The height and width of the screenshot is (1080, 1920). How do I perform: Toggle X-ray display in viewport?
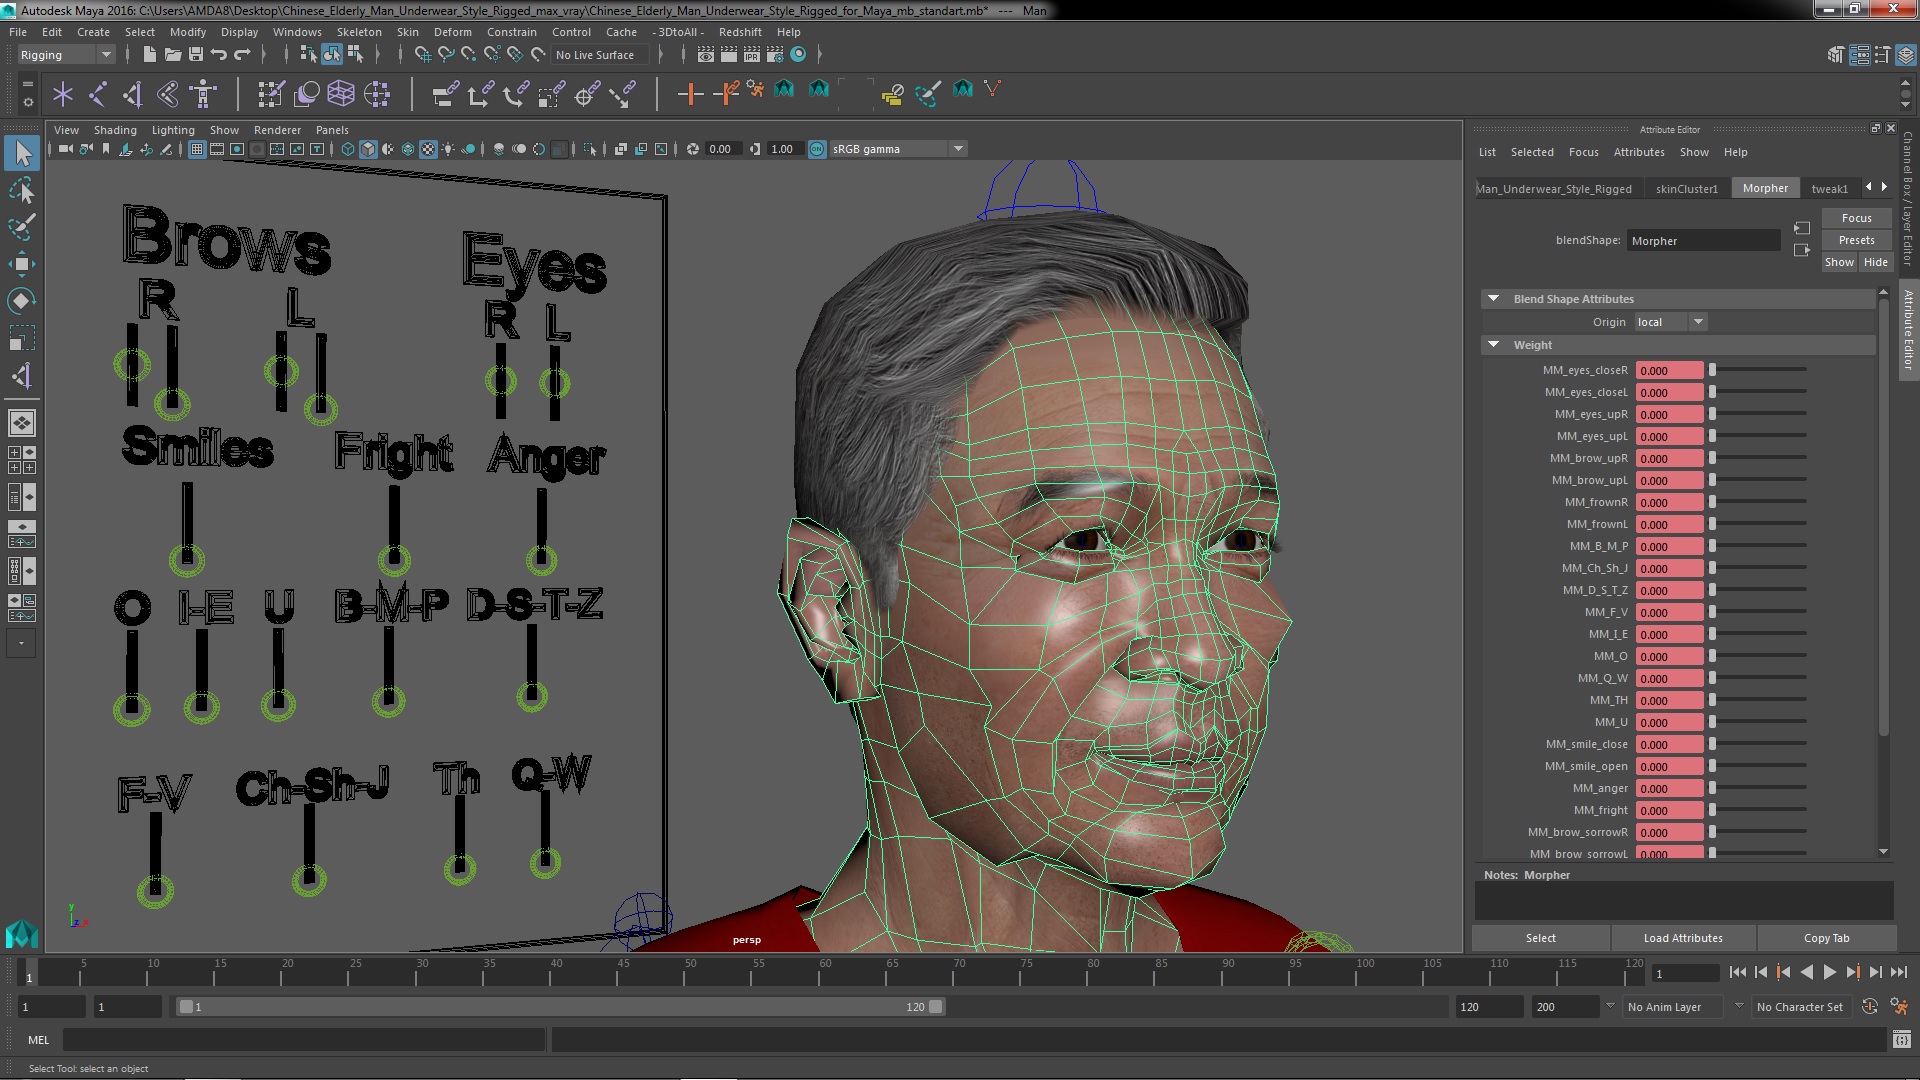click(621, 149)
